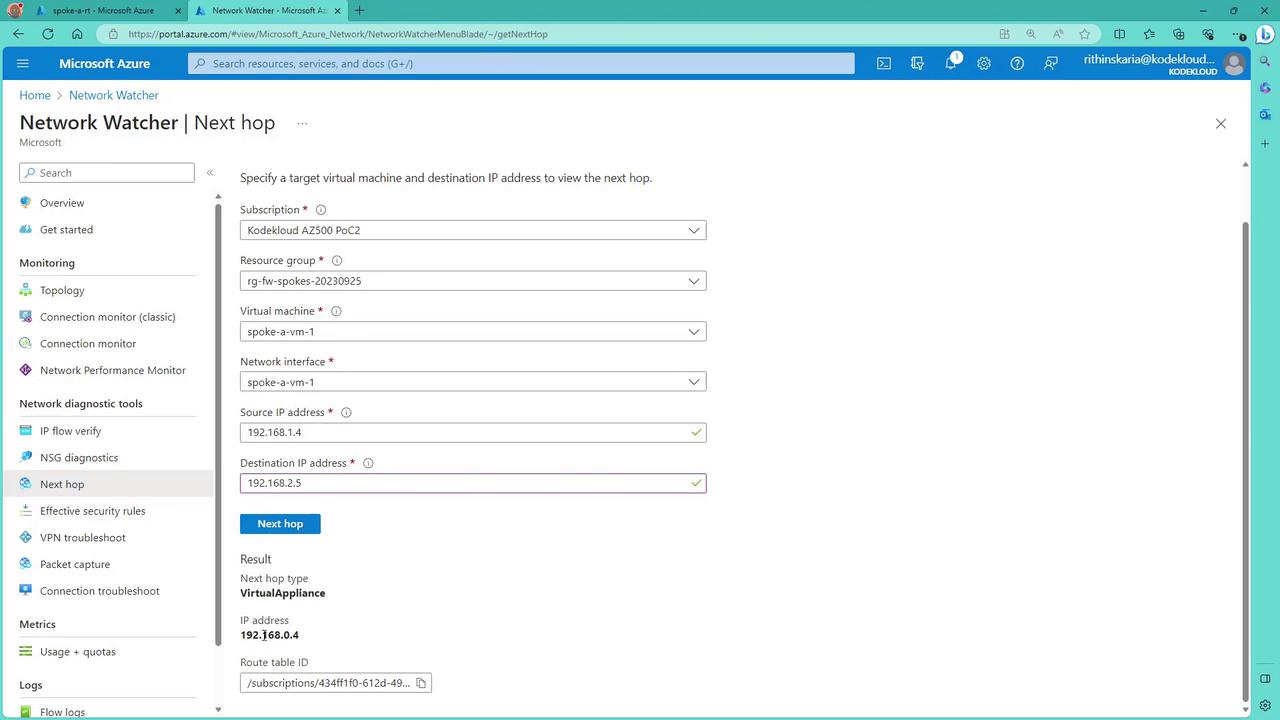
Task: Open portal settings gear icon
Action: tap(984, 63)
